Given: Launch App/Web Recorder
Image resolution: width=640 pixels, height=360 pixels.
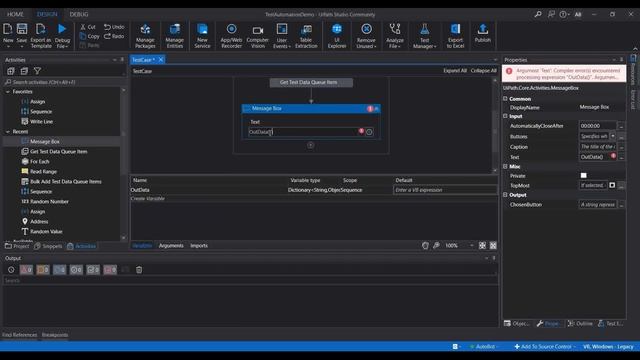Looking at the screenshot, I should point(231,36).
